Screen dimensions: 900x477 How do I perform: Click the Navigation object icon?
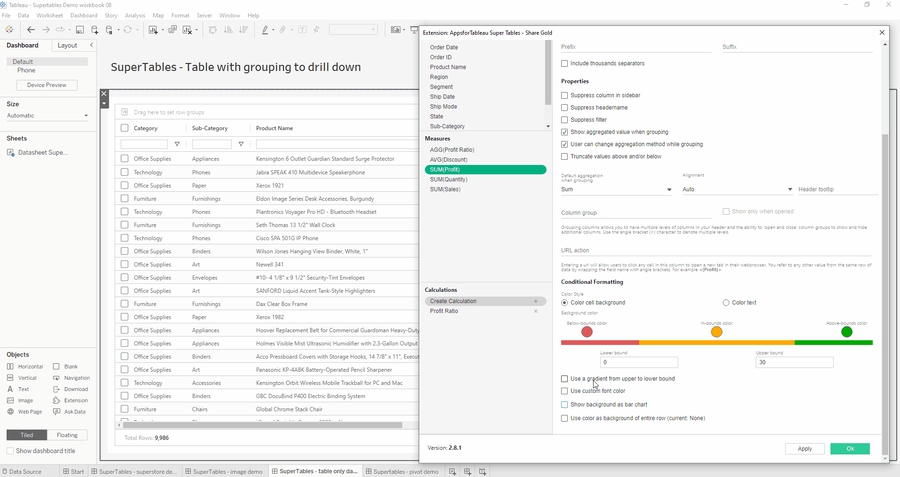pos(57,378)
